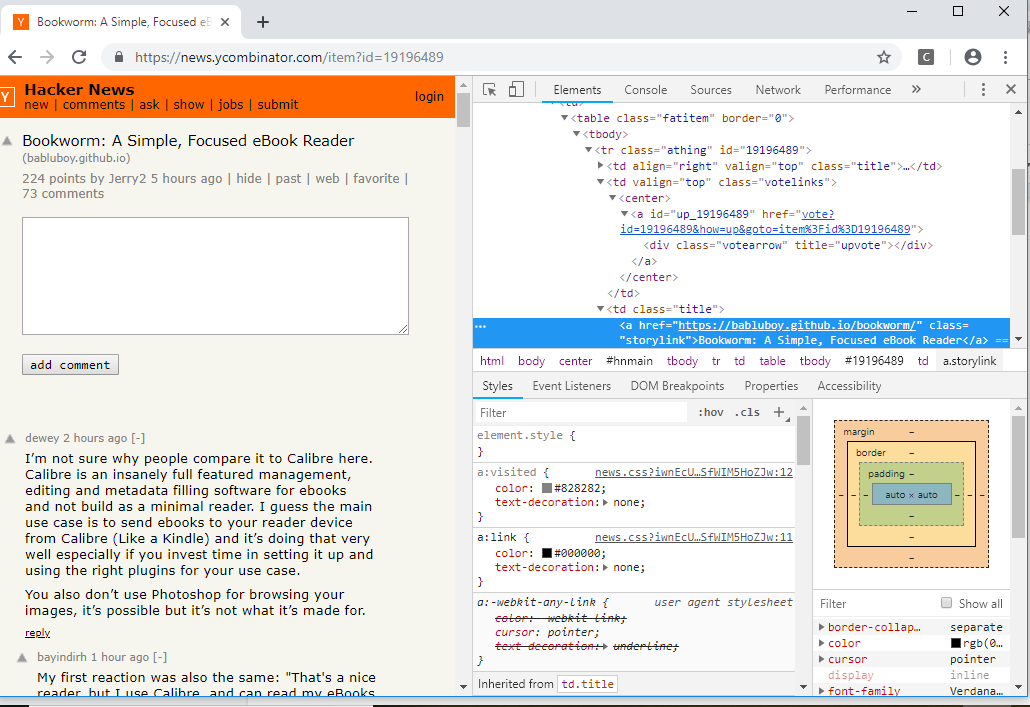Screen dimensions: 1030x707
Task: Enable the Show all computed styles checkbox
Action: tap(946, 603)
